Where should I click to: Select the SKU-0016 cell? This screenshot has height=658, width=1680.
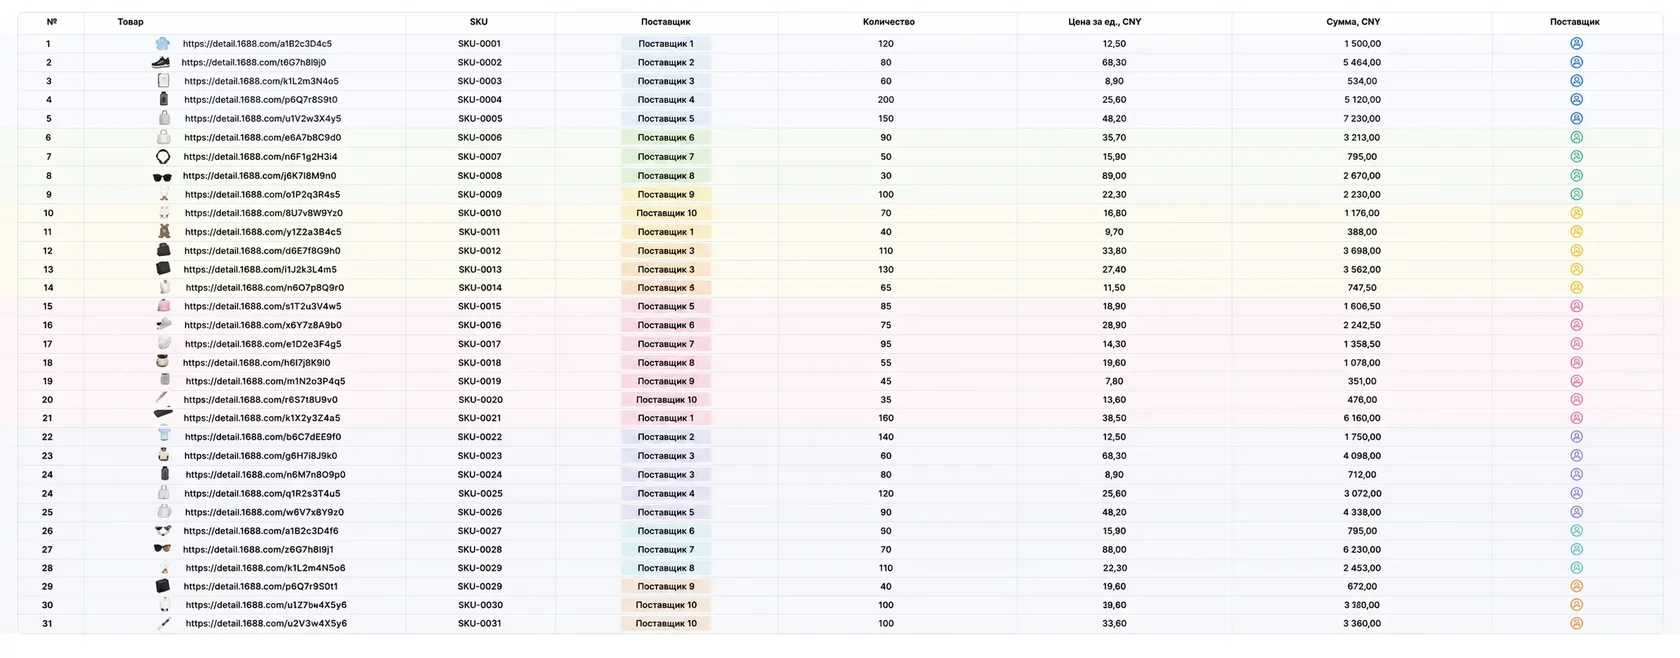click(x=480, y=326)
